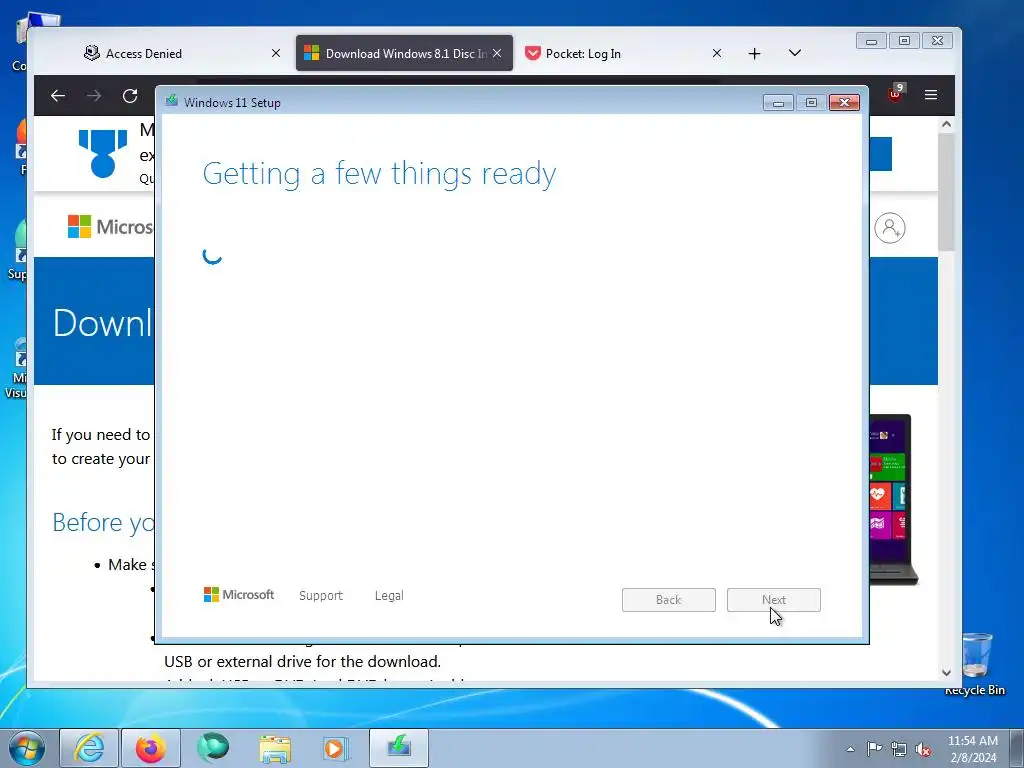The width and height of the screenshot is (1024, 768).
Task: Click the muted volume tray icon
Action: point(923,749)
